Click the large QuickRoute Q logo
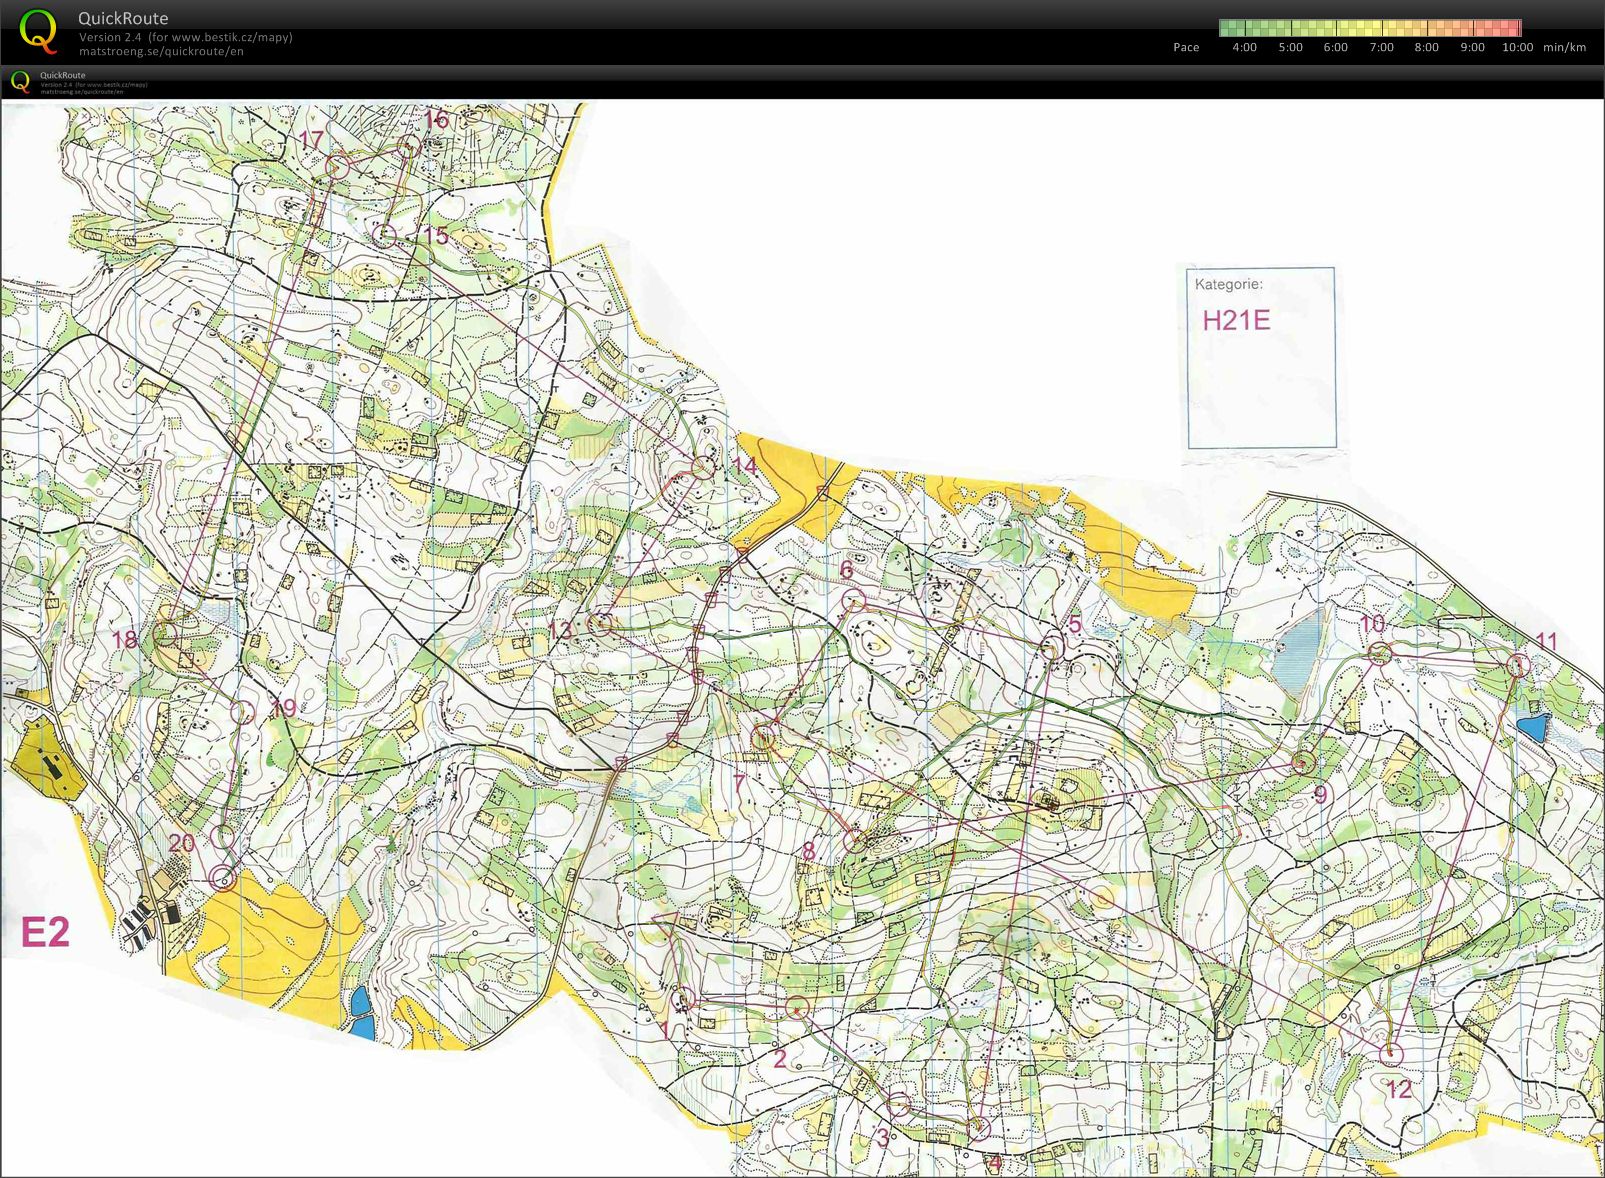The width and height of the screenshot is (1605, 1178). pyautogui.click(x=38, y=32)
